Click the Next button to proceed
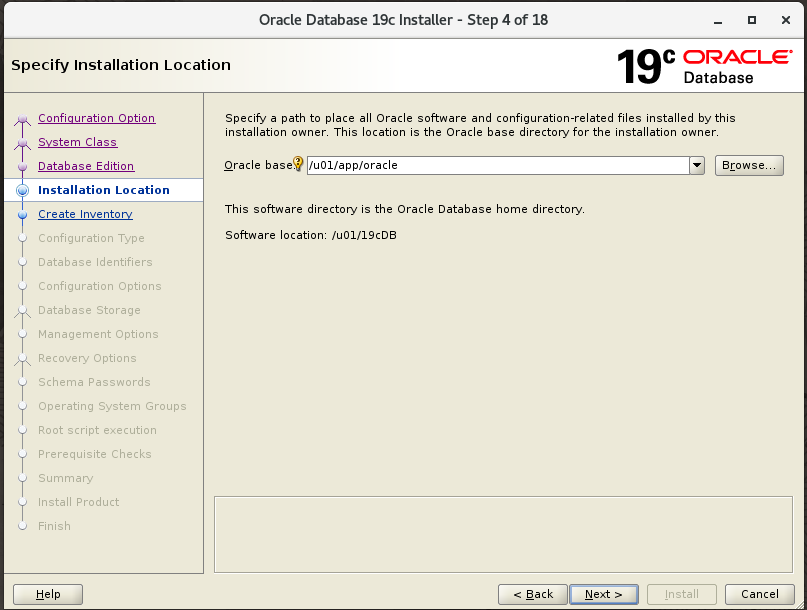Viewport: 807px width, 610px height. coord(603,593)
